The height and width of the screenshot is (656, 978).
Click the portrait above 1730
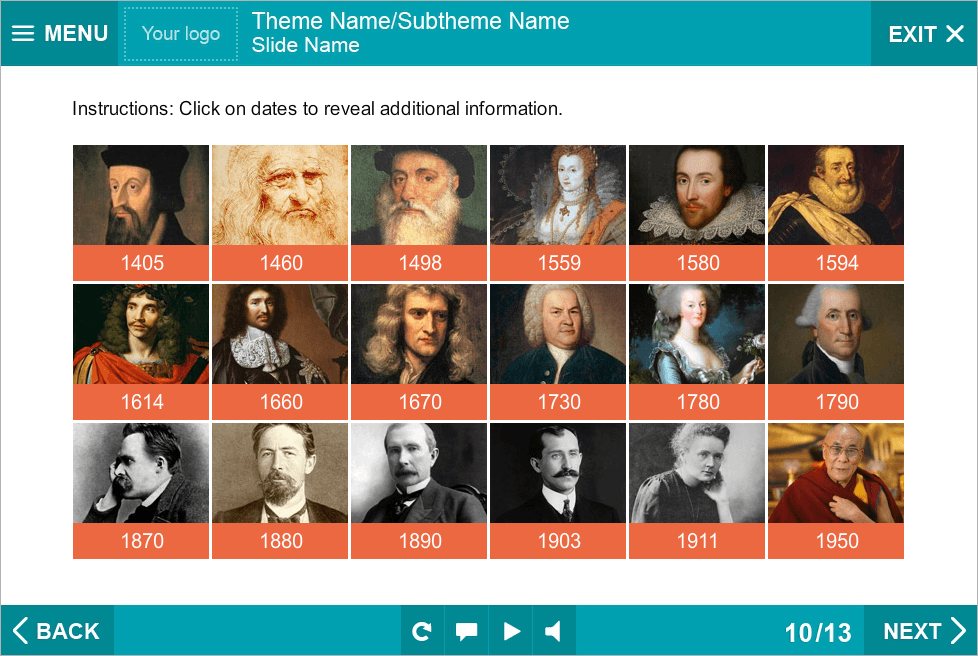558,334
